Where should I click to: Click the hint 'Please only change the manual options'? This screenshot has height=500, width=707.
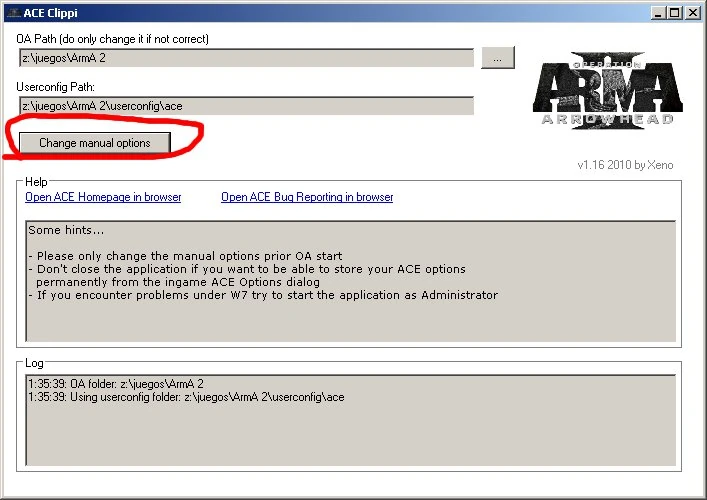(x=185, y=256)
